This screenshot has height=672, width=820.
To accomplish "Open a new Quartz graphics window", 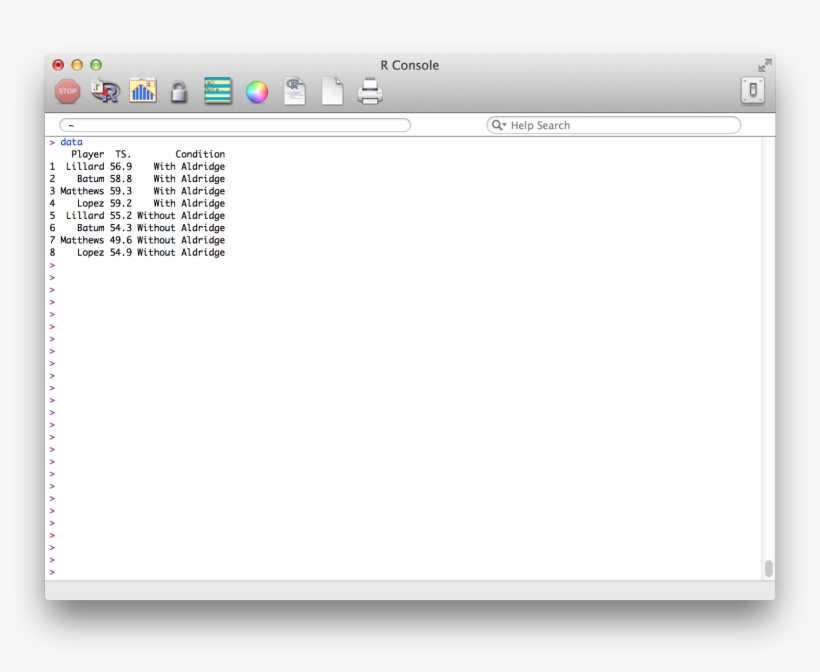I will point(143,92).
